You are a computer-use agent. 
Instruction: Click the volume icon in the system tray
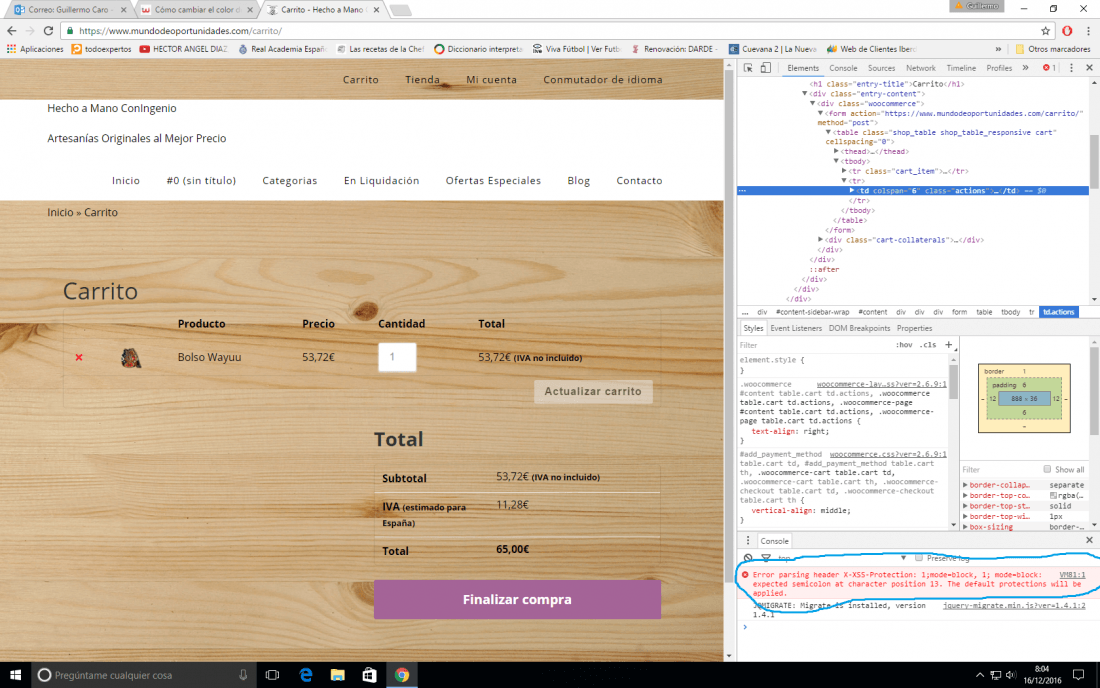1011,675
